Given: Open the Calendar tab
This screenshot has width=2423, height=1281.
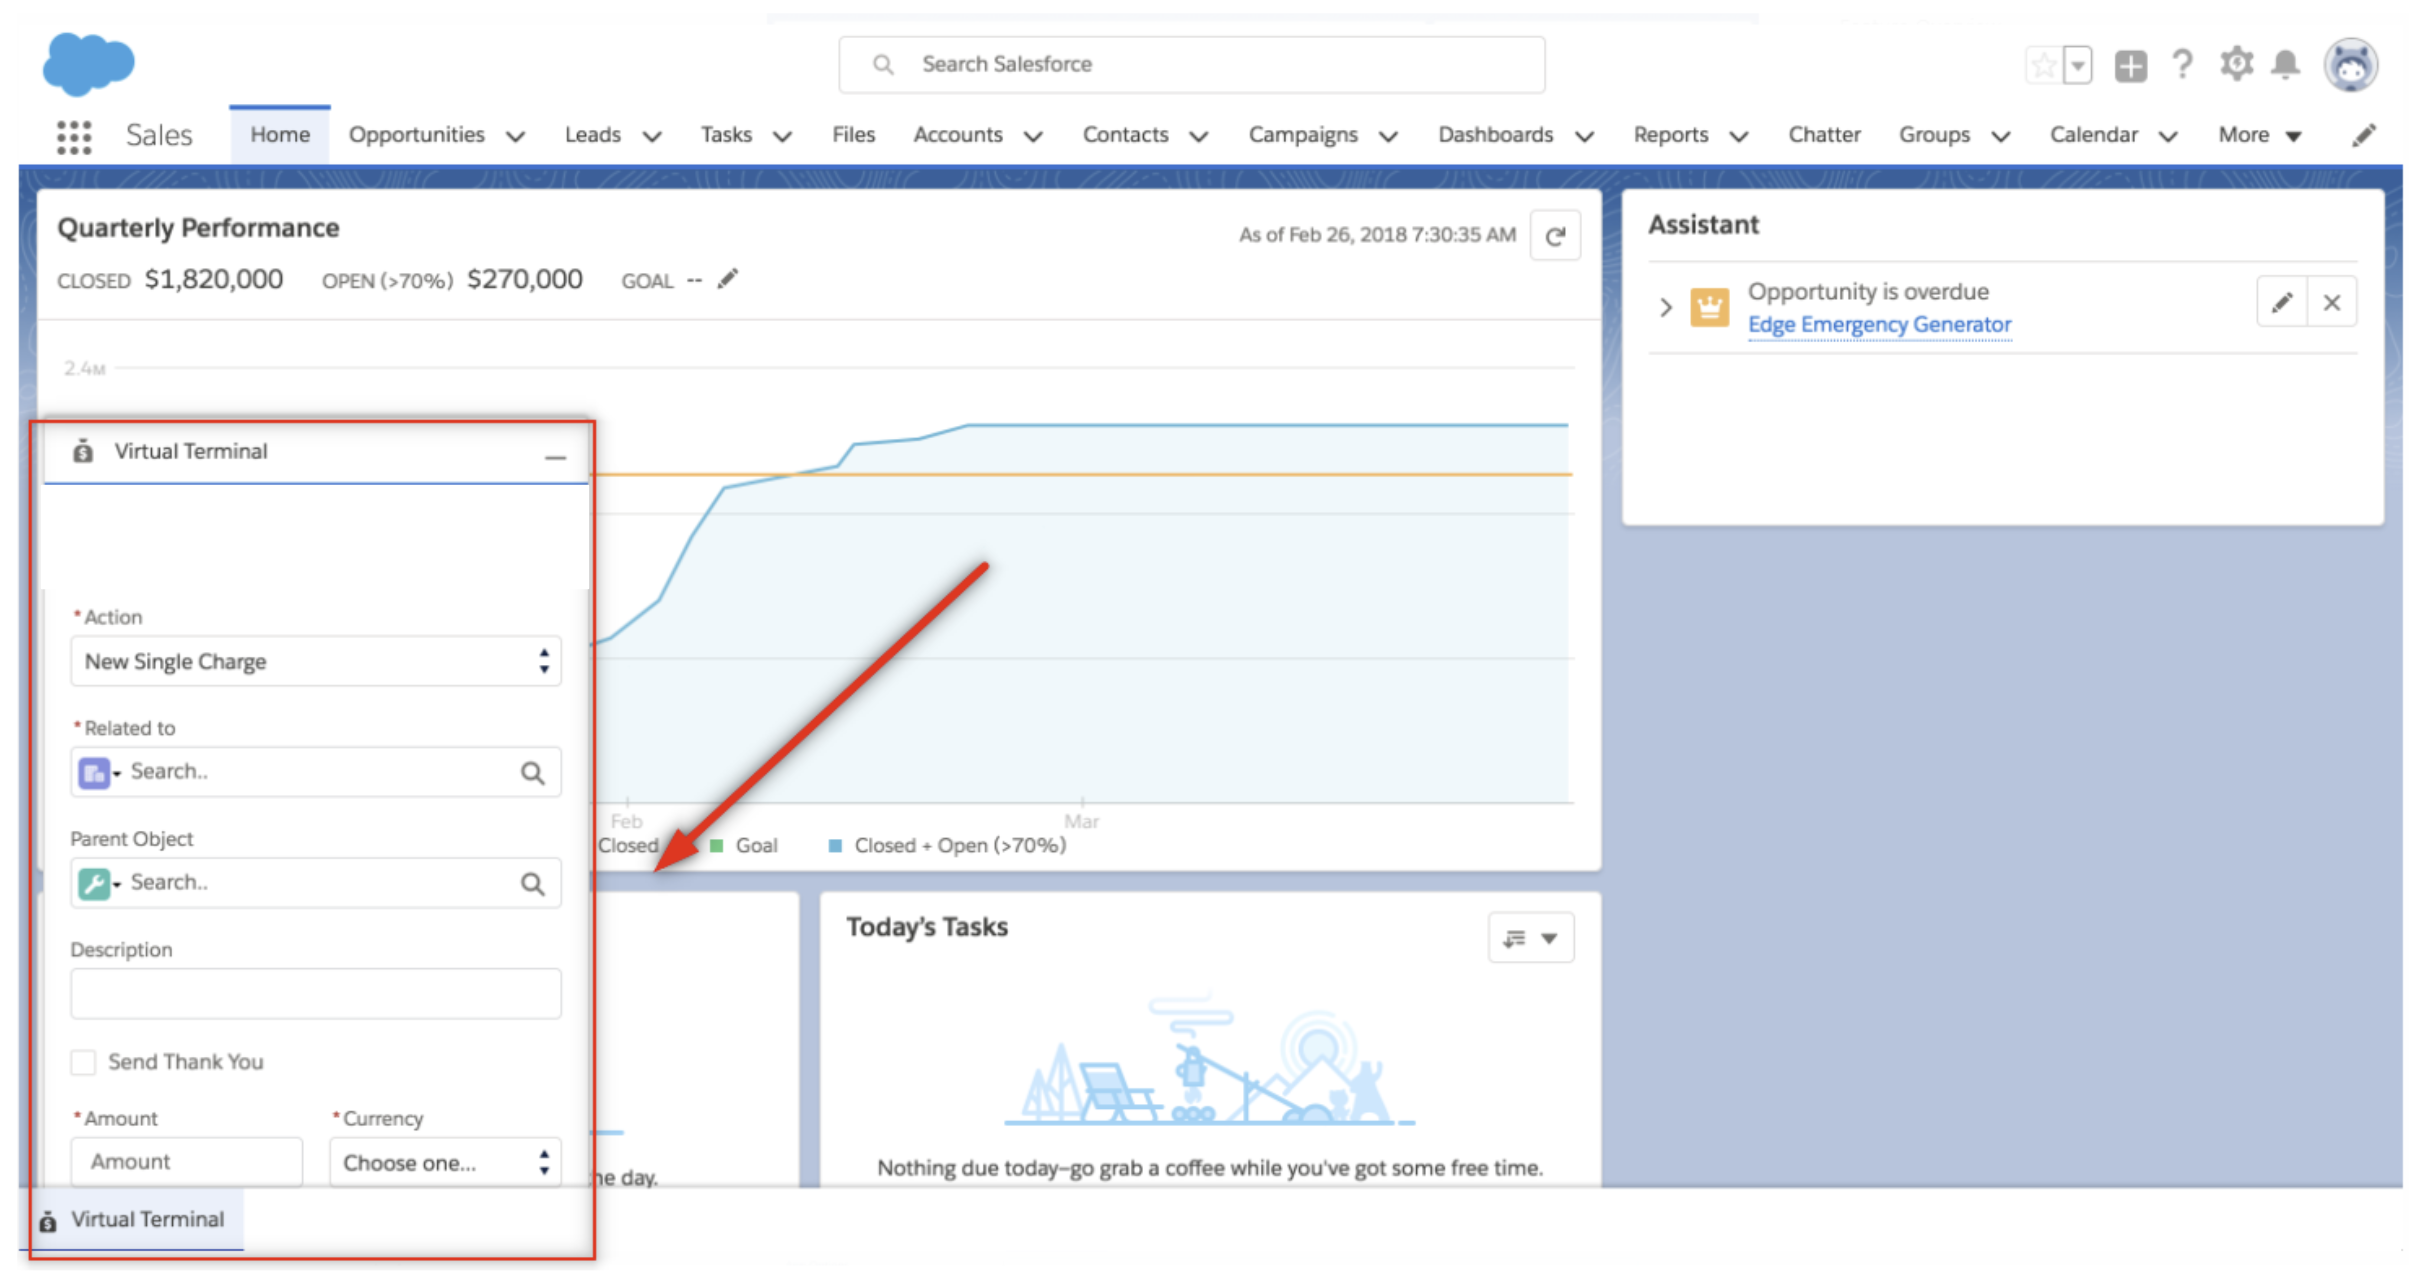Looking at the screenshot, I should click(2093, 134).
